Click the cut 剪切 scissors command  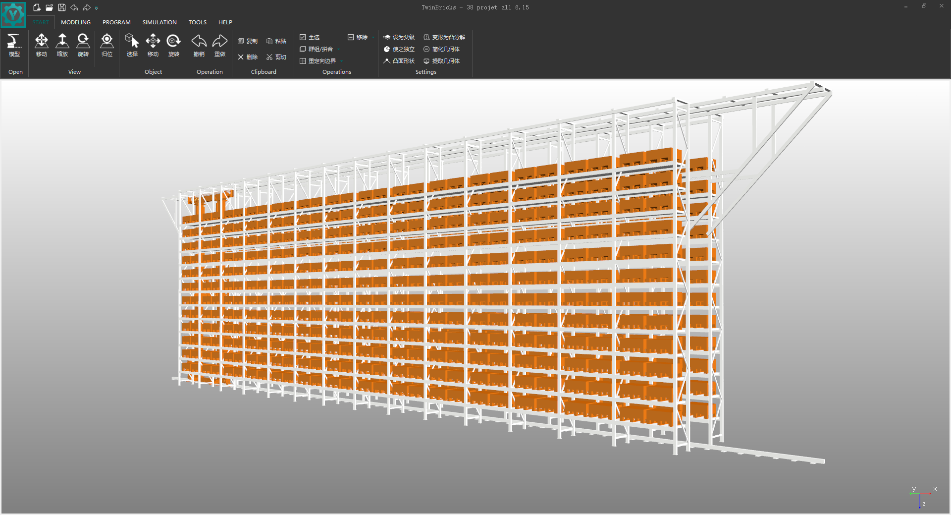[276, 57]
